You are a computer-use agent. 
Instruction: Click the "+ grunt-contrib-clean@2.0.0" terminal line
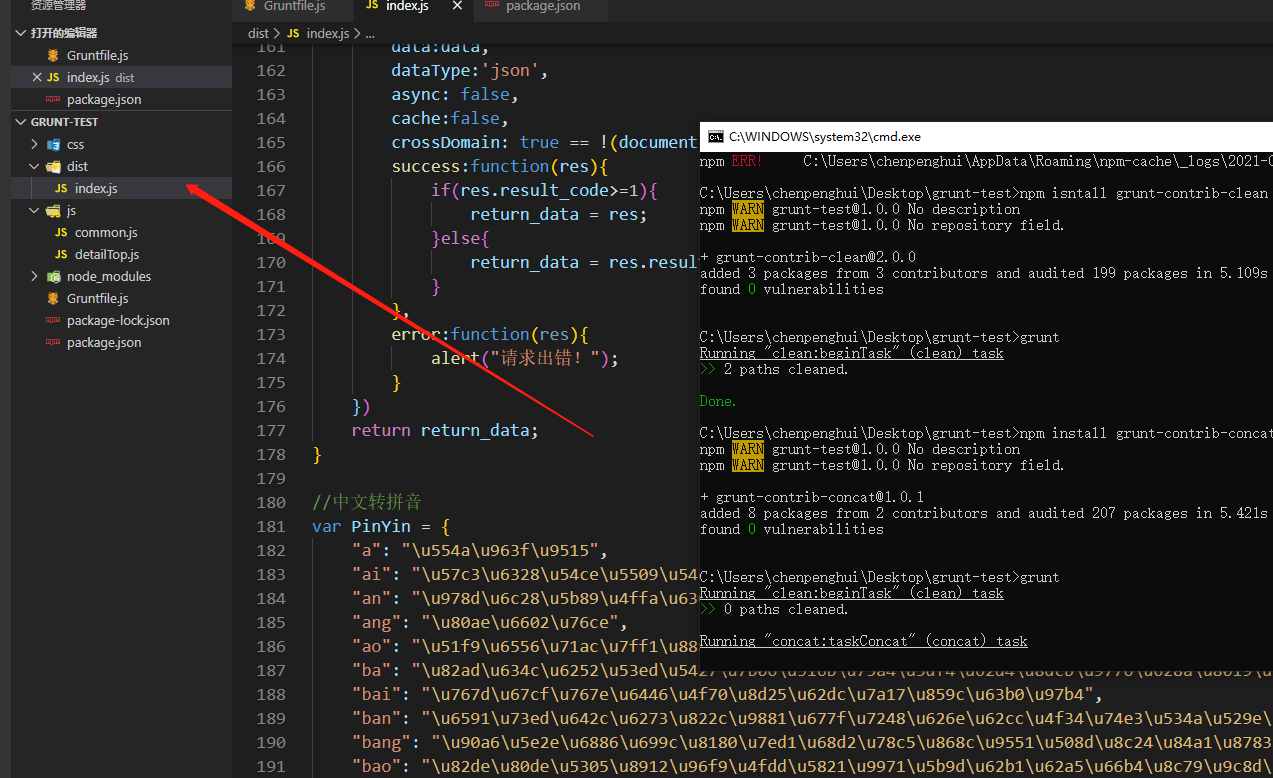[808, 257]
